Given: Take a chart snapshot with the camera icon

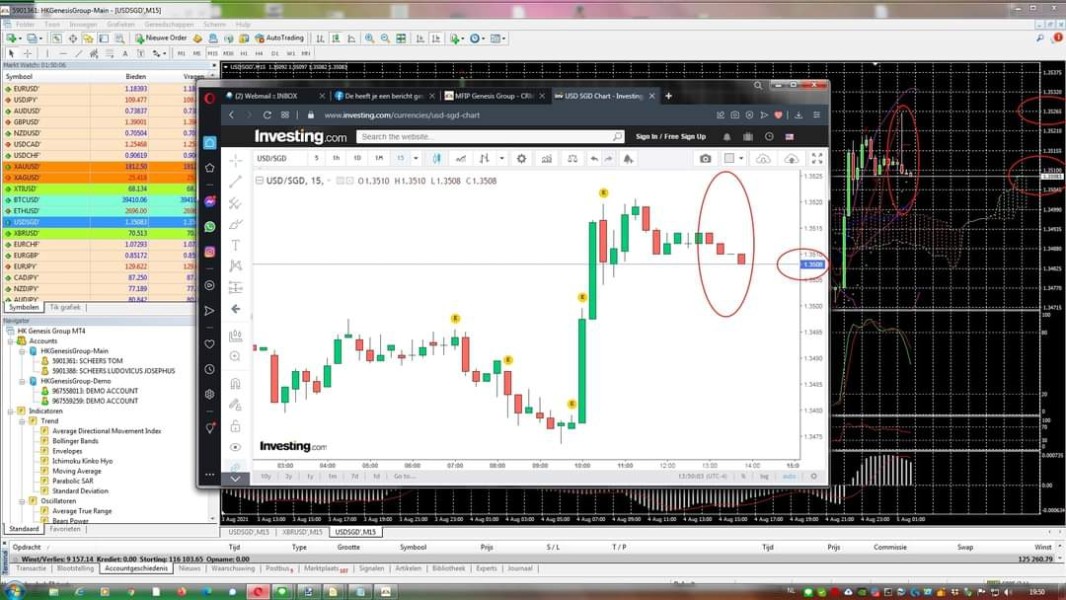Looking at the screenshot, I should (705, 158).
